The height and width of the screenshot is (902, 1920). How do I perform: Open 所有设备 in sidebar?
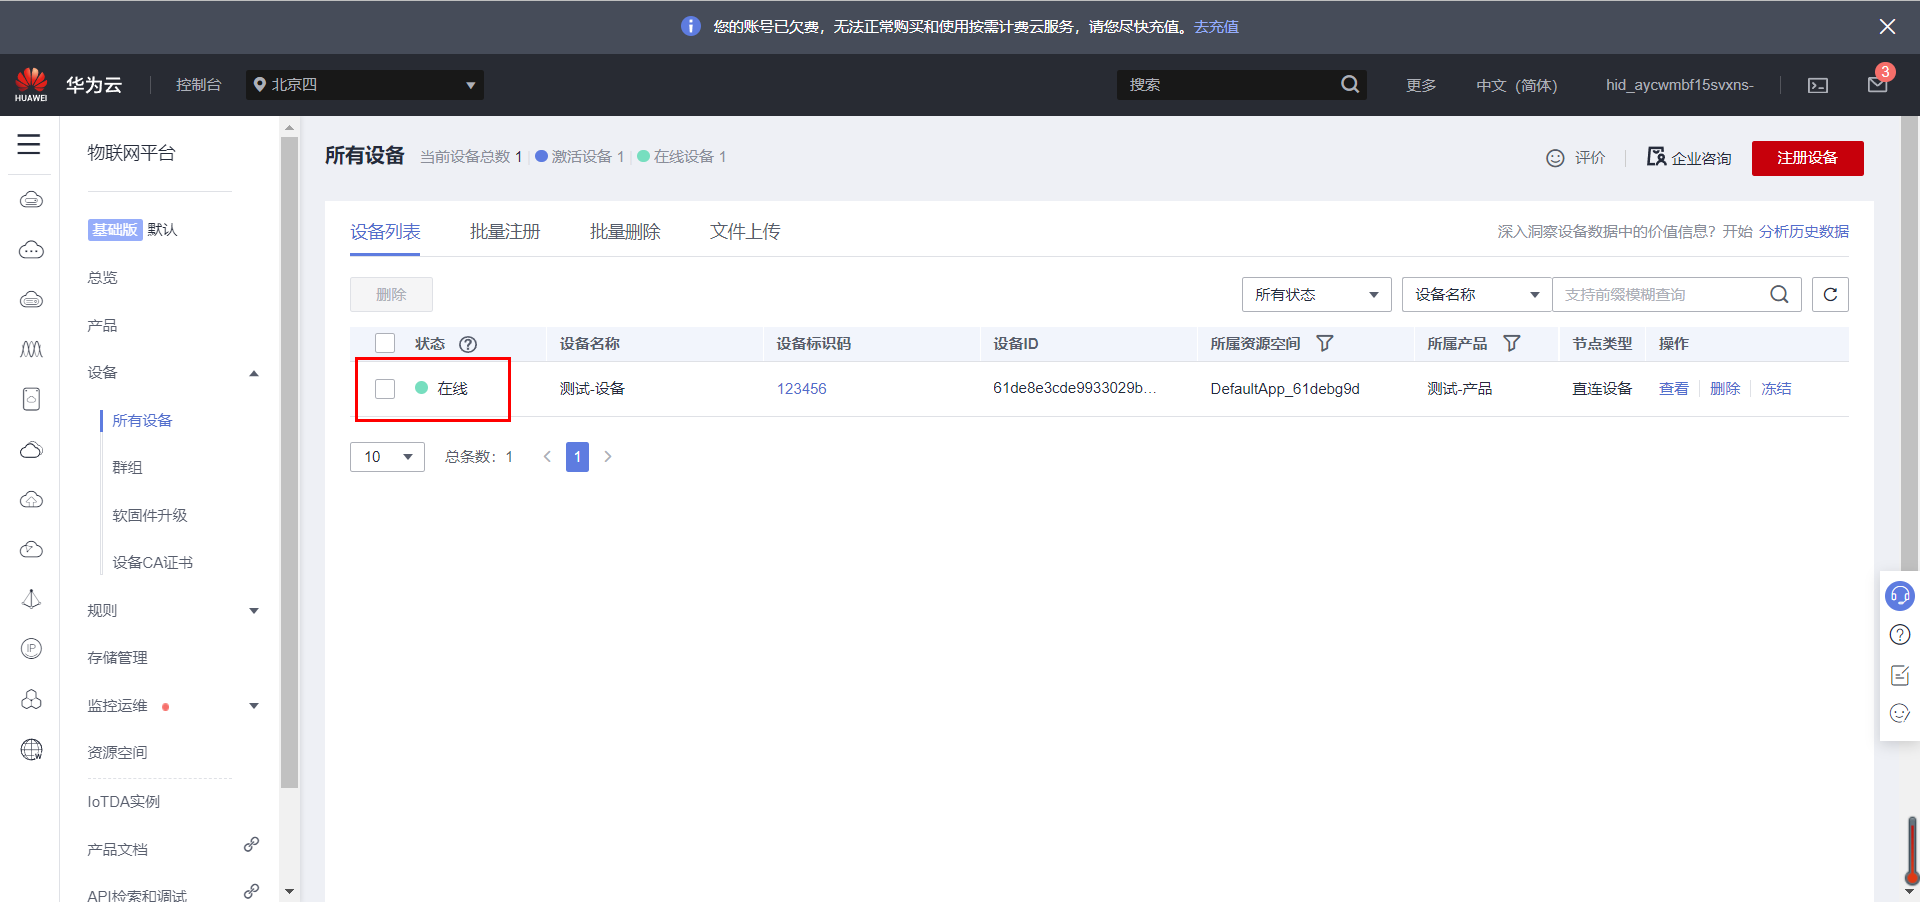tap(142, 420)
